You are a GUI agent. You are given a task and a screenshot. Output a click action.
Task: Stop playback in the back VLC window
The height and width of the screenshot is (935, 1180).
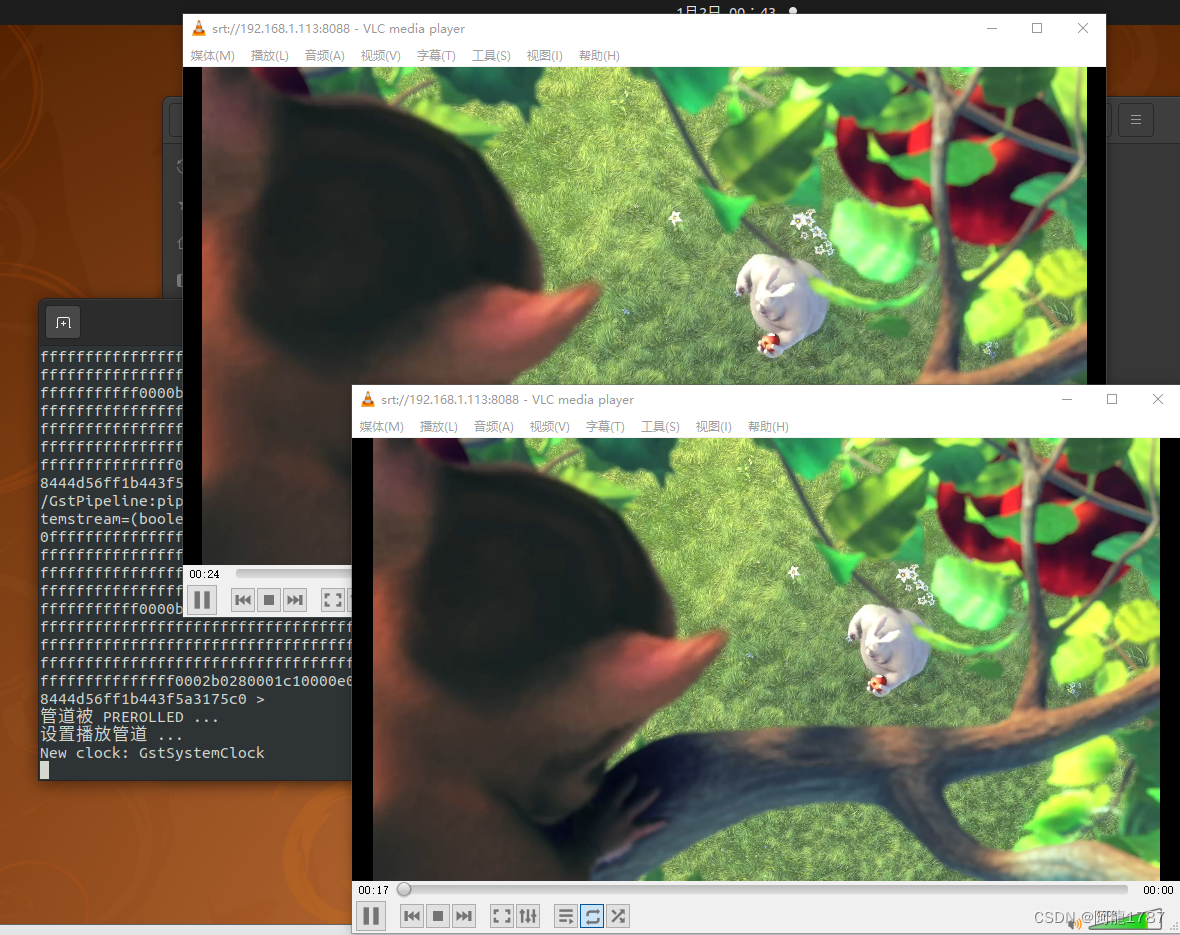[269, 600]
